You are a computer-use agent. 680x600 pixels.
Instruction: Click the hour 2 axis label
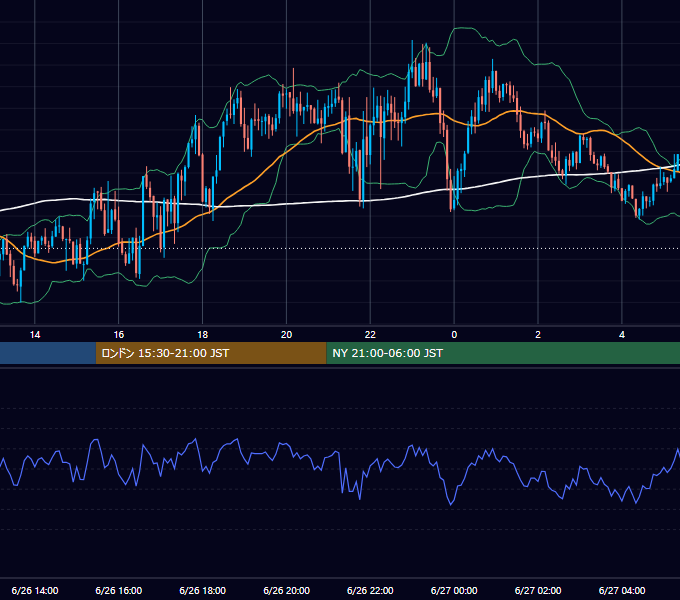[x=538, y=335]
